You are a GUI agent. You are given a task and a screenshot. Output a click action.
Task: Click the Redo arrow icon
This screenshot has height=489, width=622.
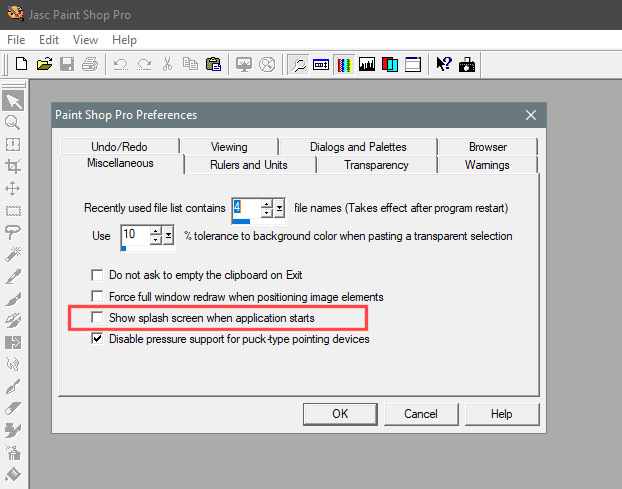click(144, 64)
